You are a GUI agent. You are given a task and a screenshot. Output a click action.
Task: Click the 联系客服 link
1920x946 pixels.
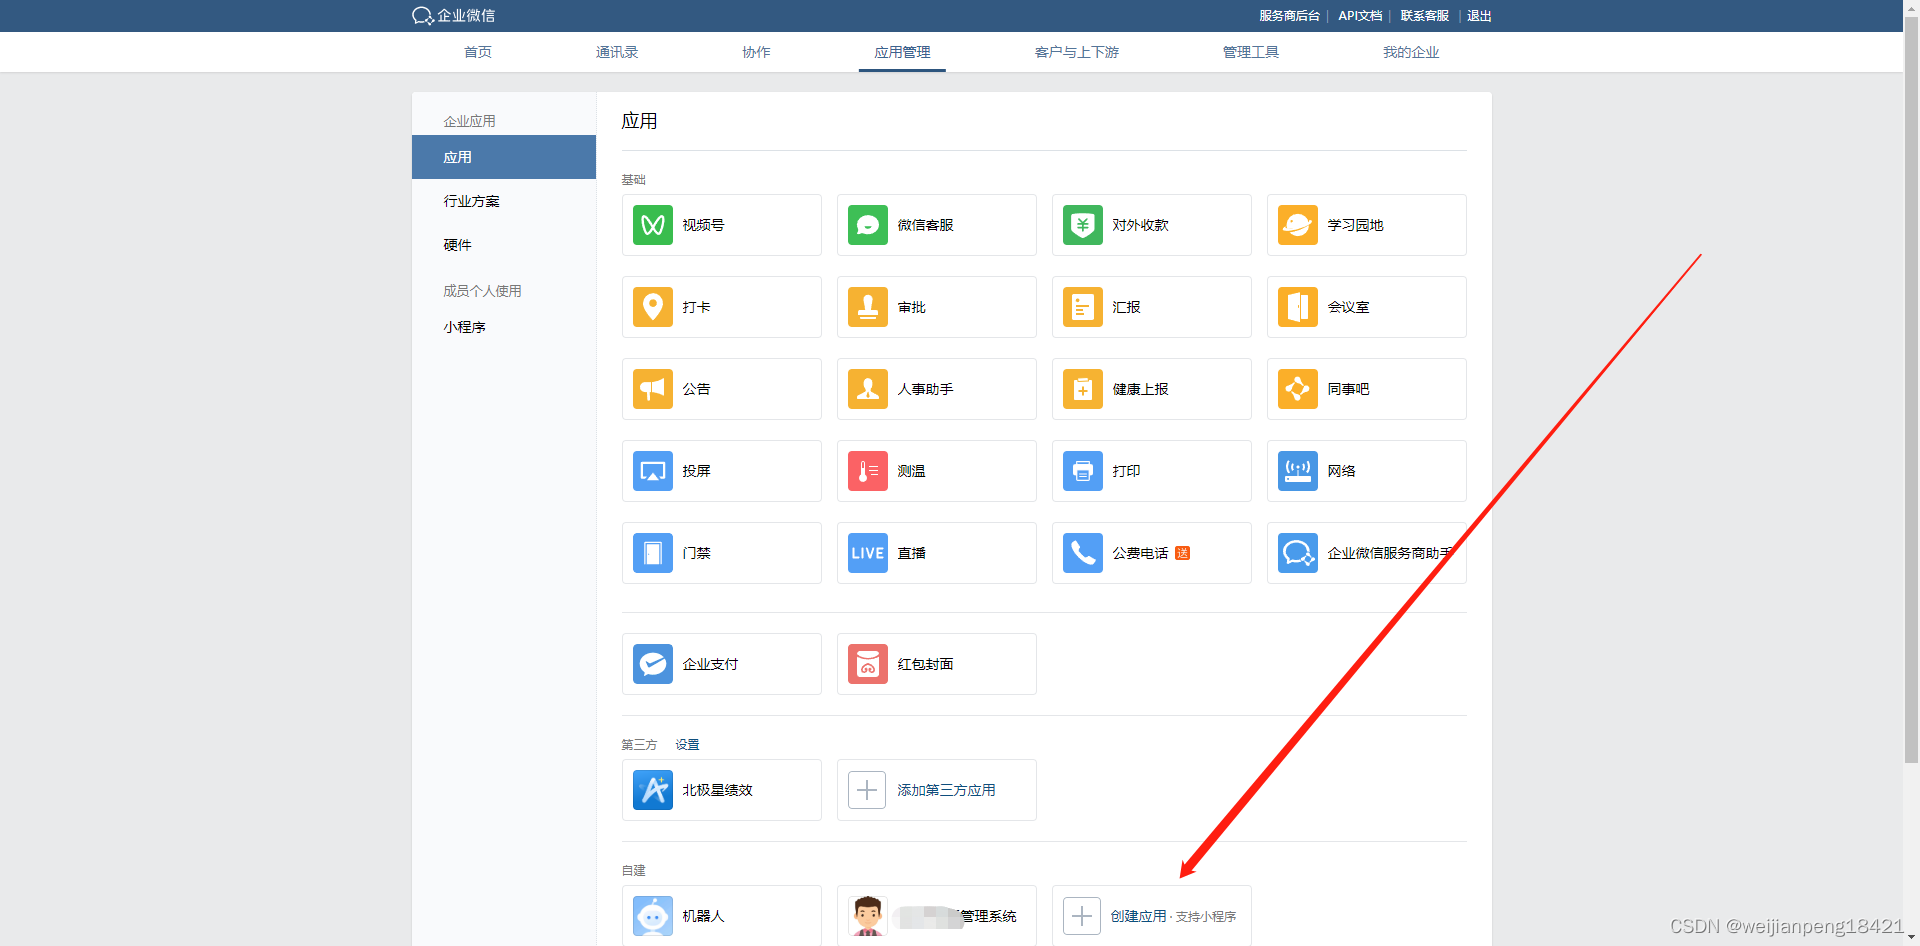1424,16
